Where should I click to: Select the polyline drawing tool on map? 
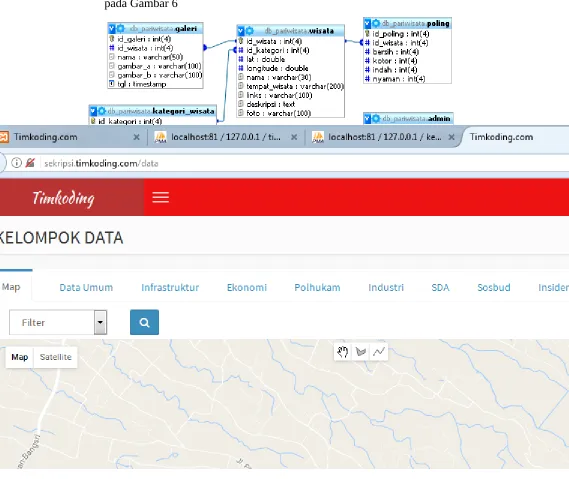coord(379,352)
